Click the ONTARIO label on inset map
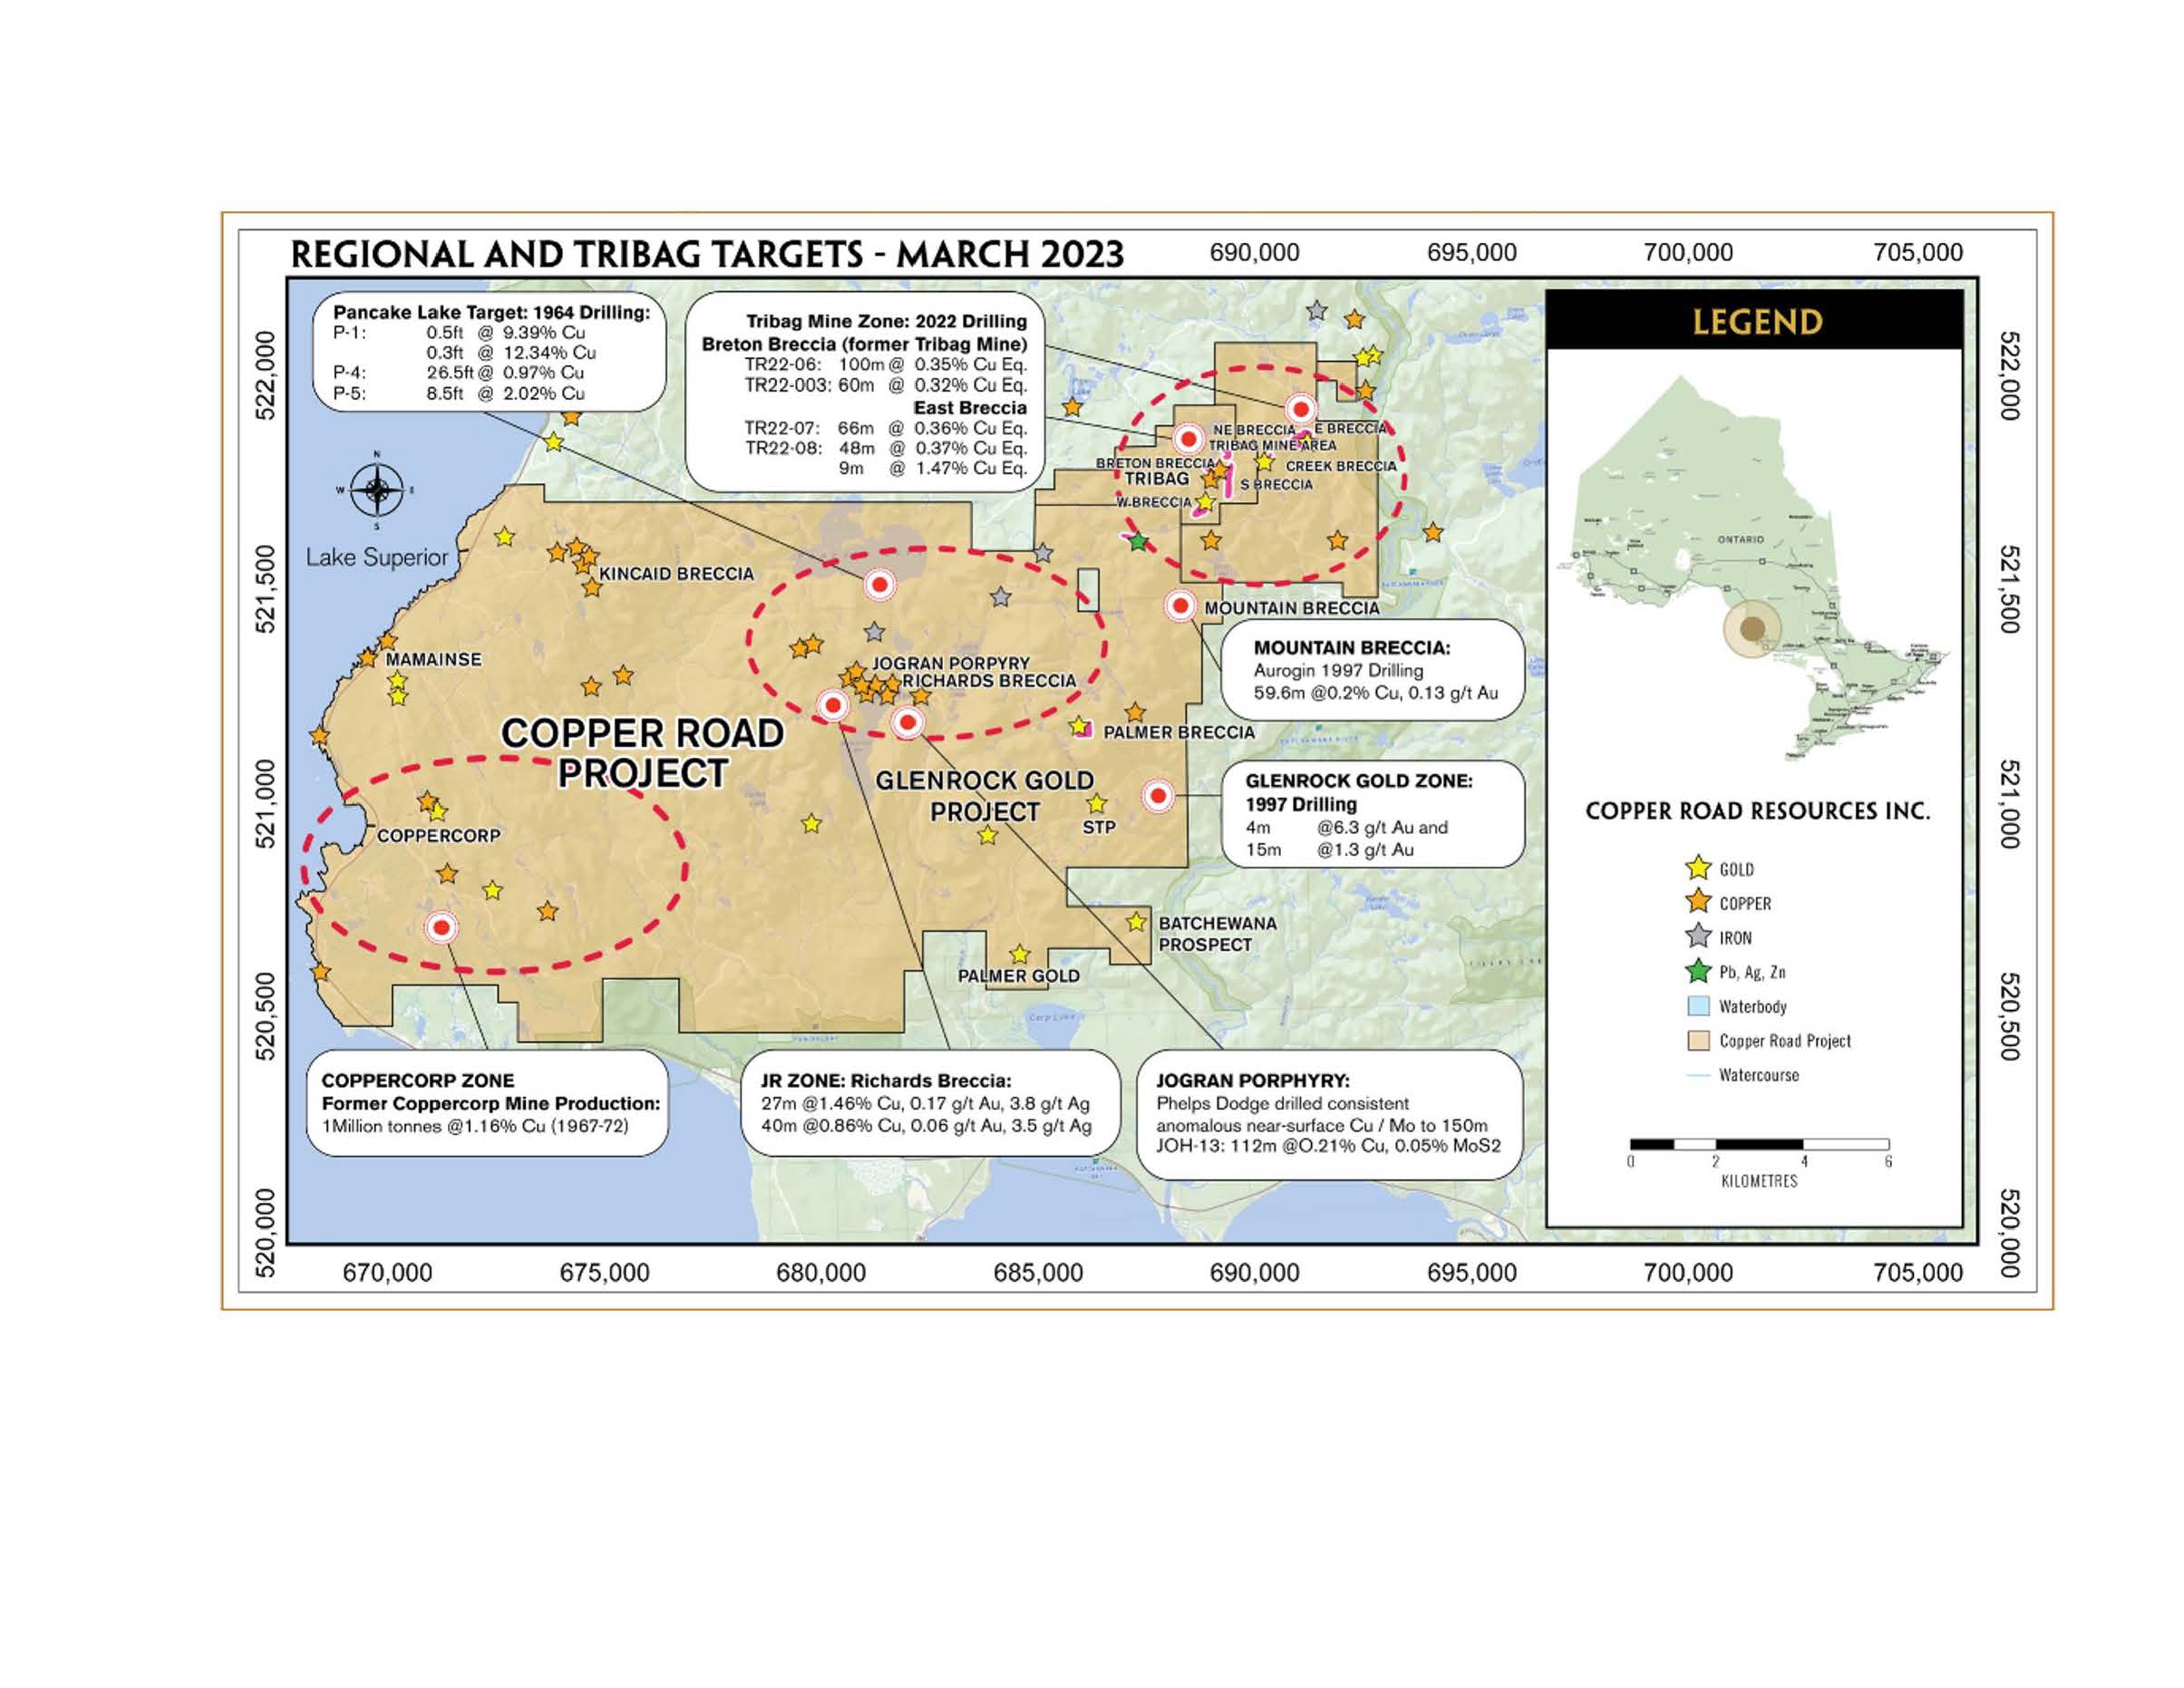 tap(1741, 539)
